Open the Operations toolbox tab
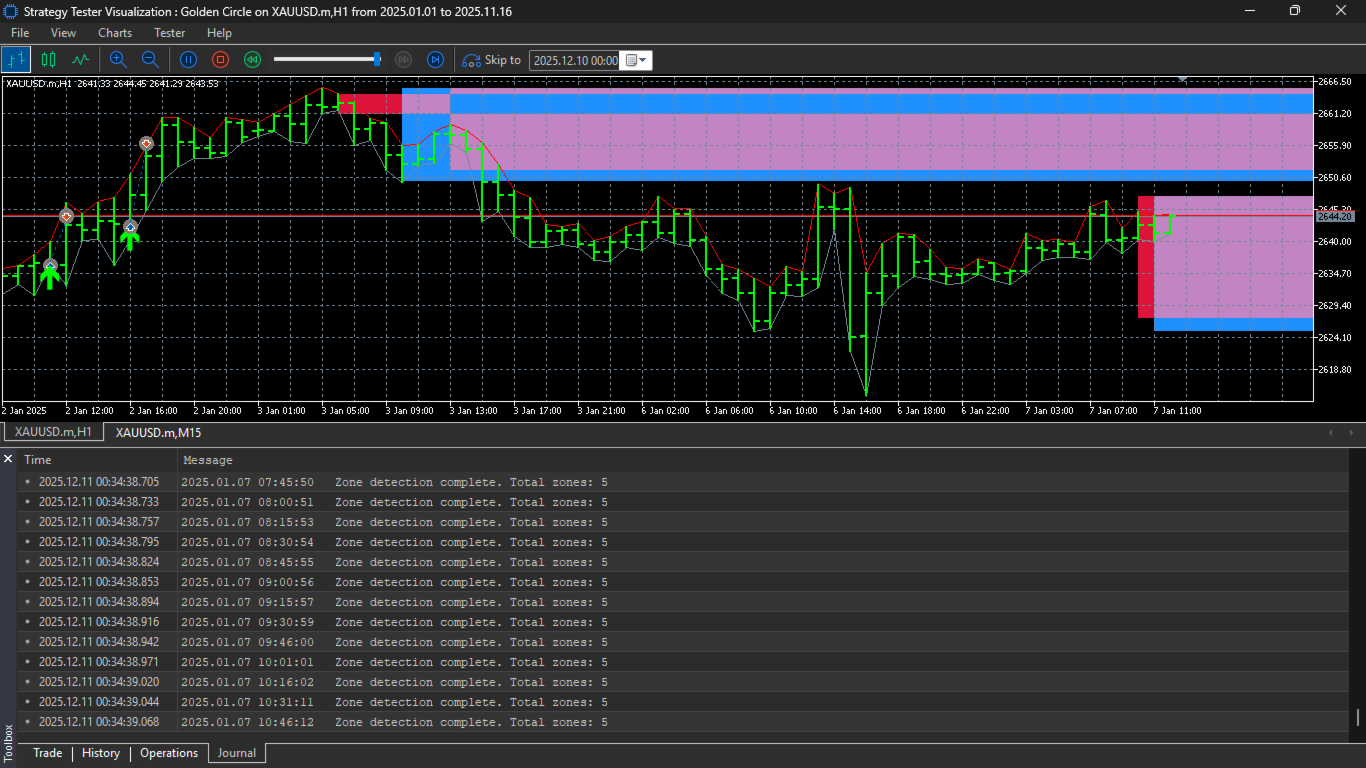 click(169, 753)
